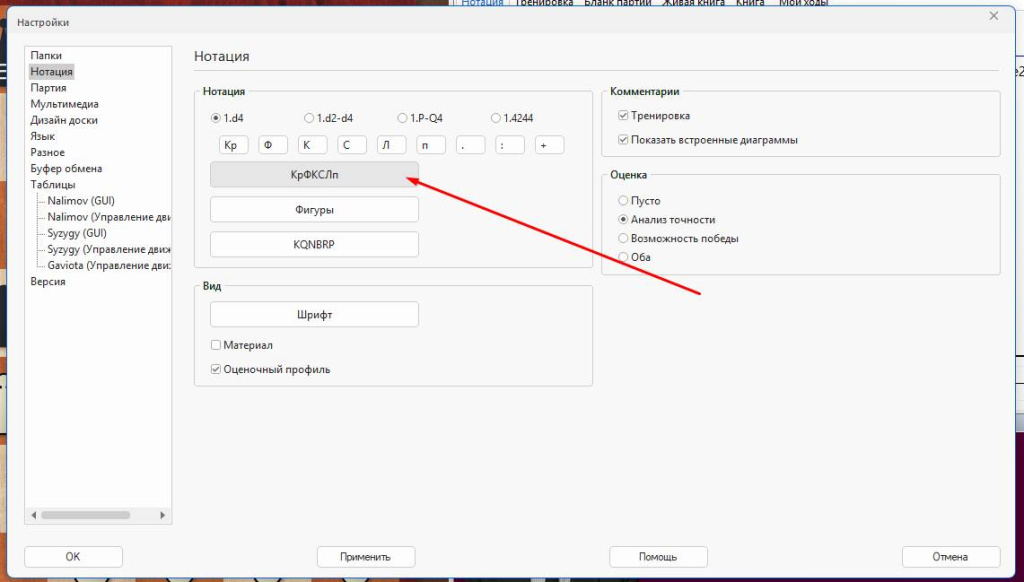Open the Шрифт font selector
The width and height of the screenshot is (1024, 582).
click(x=313, y=313)
